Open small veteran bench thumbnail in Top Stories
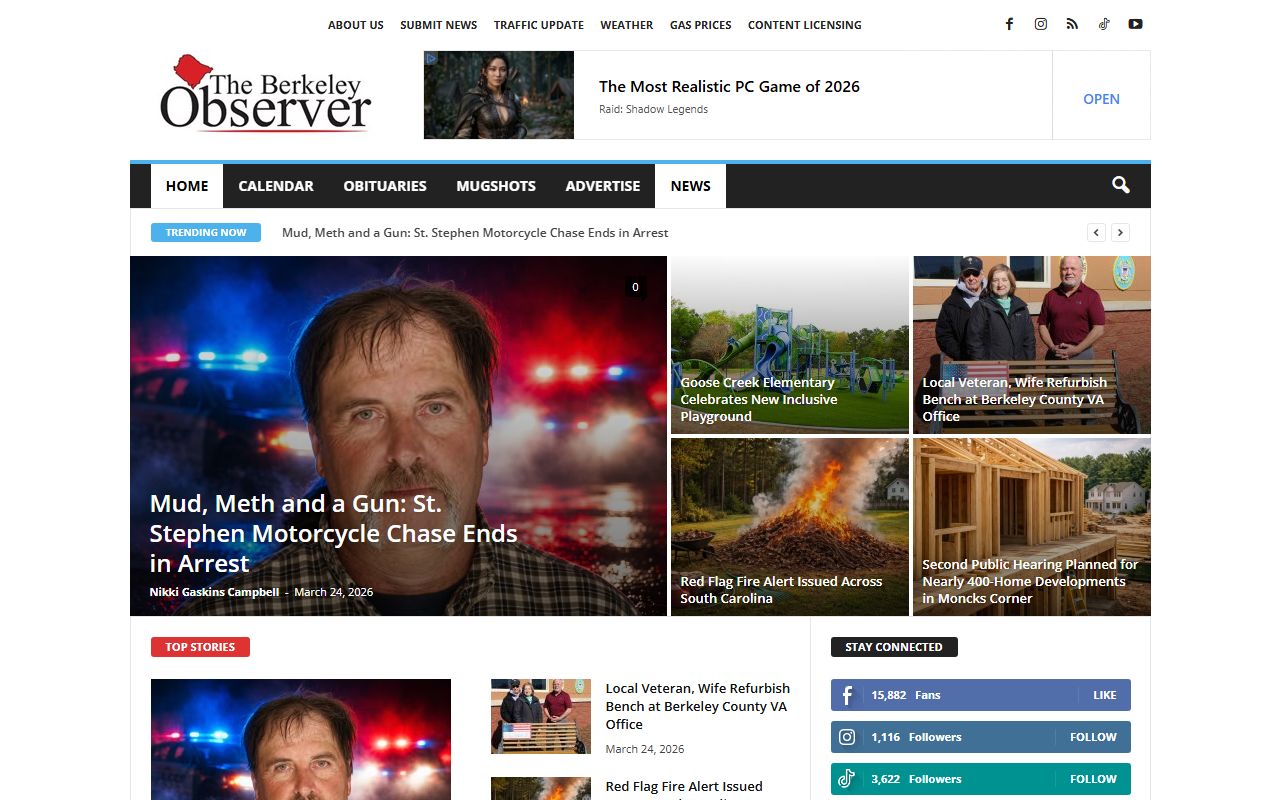Screen dimensions: 1280x800 [541, 716]
